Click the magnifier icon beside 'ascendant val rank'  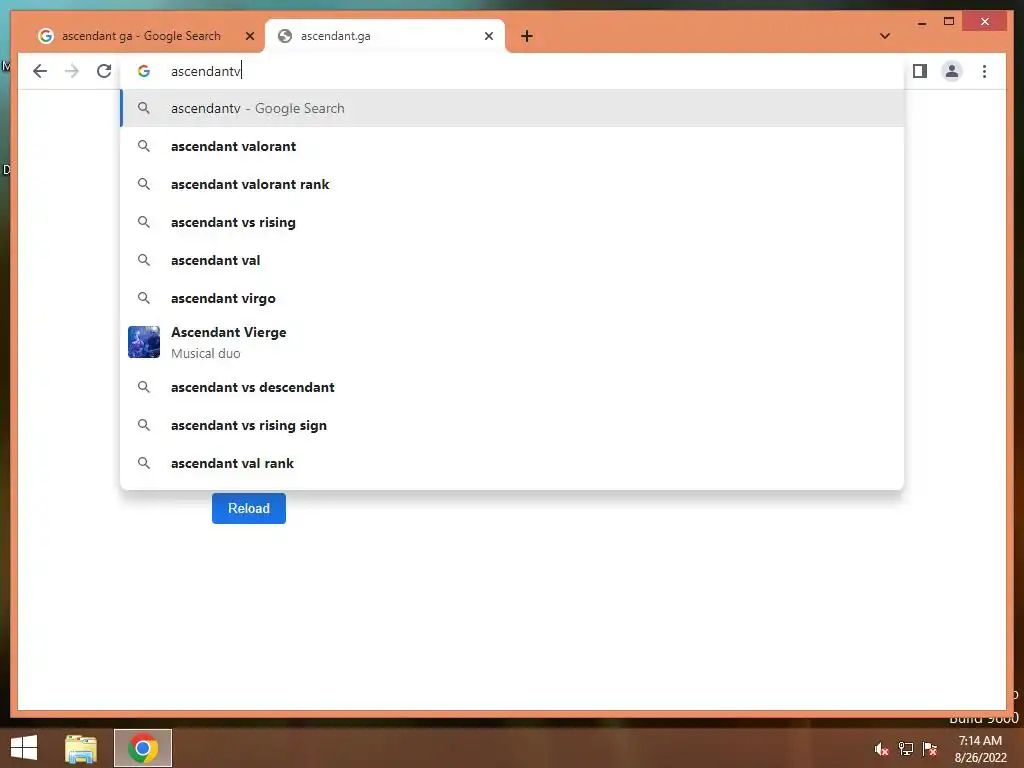coord(144,463)
